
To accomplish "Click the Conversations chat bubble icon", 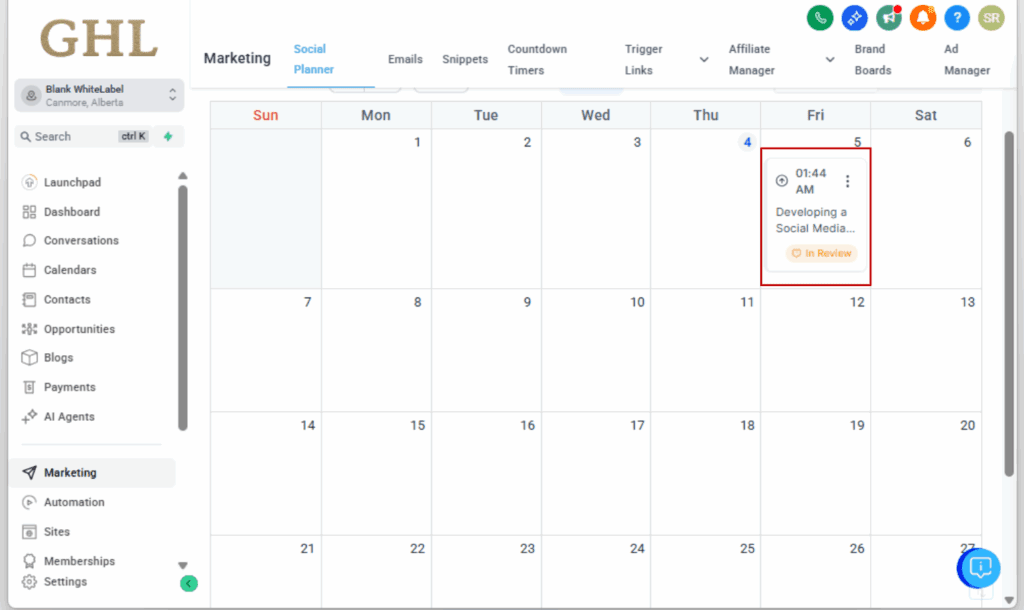I will [29, 240].
